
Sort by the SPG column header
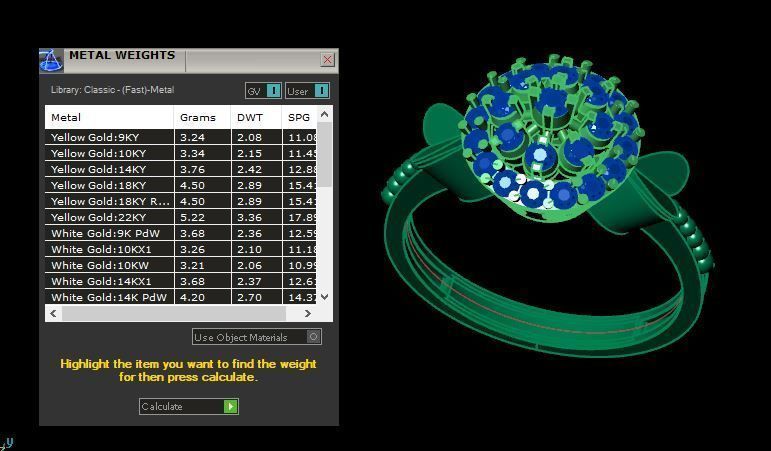pos(299,118)
